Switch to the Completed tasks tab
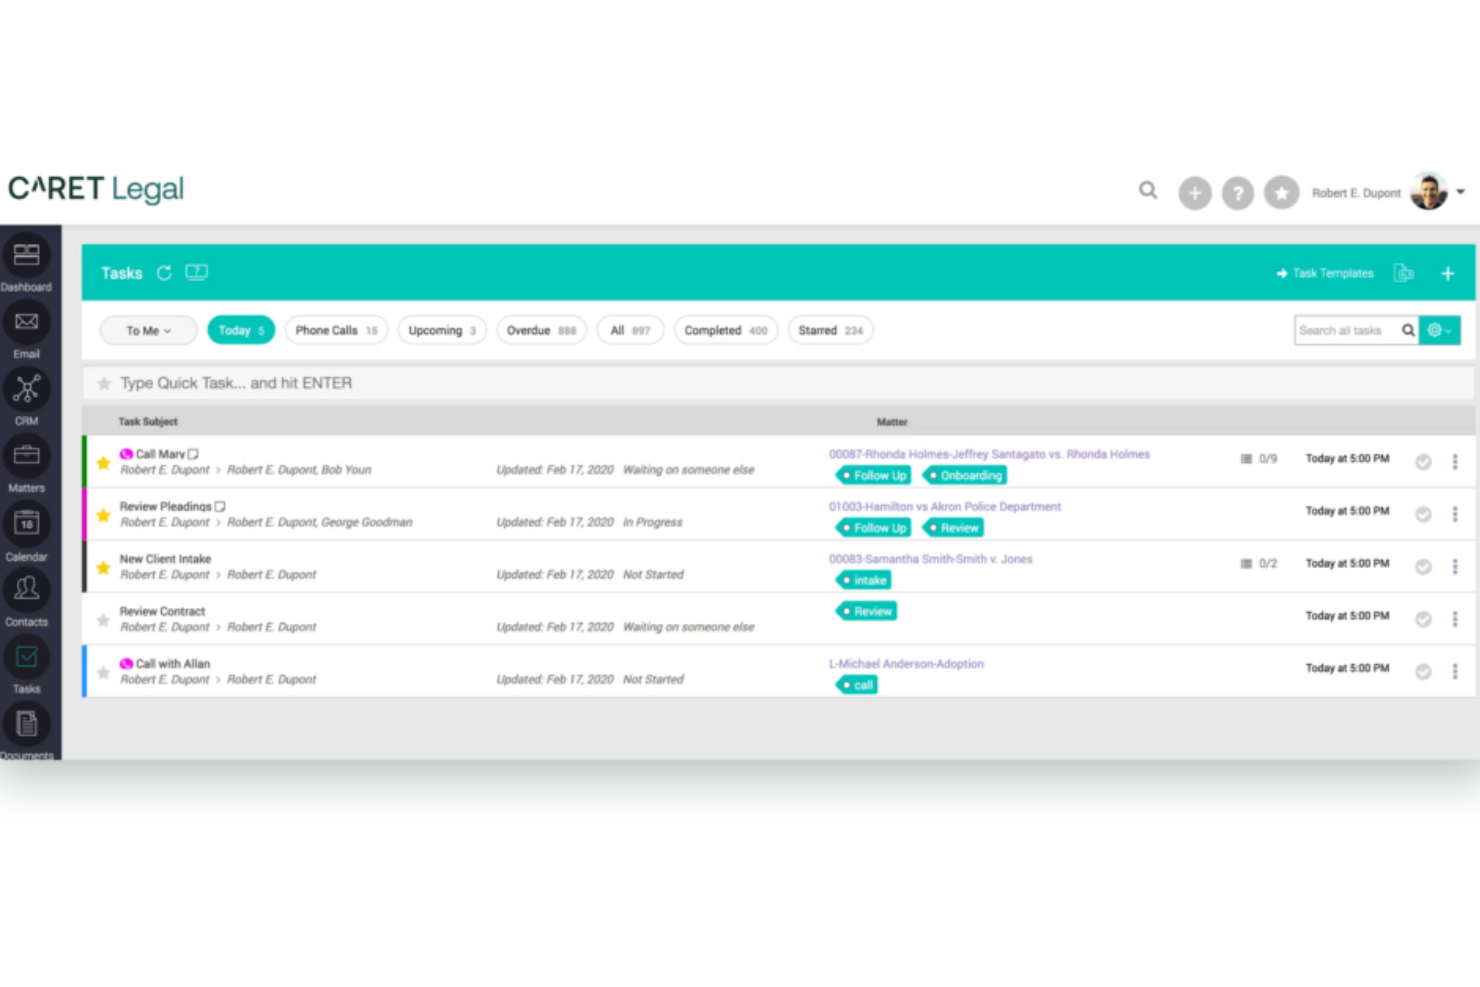This screenshot has width=1480, height=987. [725, 330]
